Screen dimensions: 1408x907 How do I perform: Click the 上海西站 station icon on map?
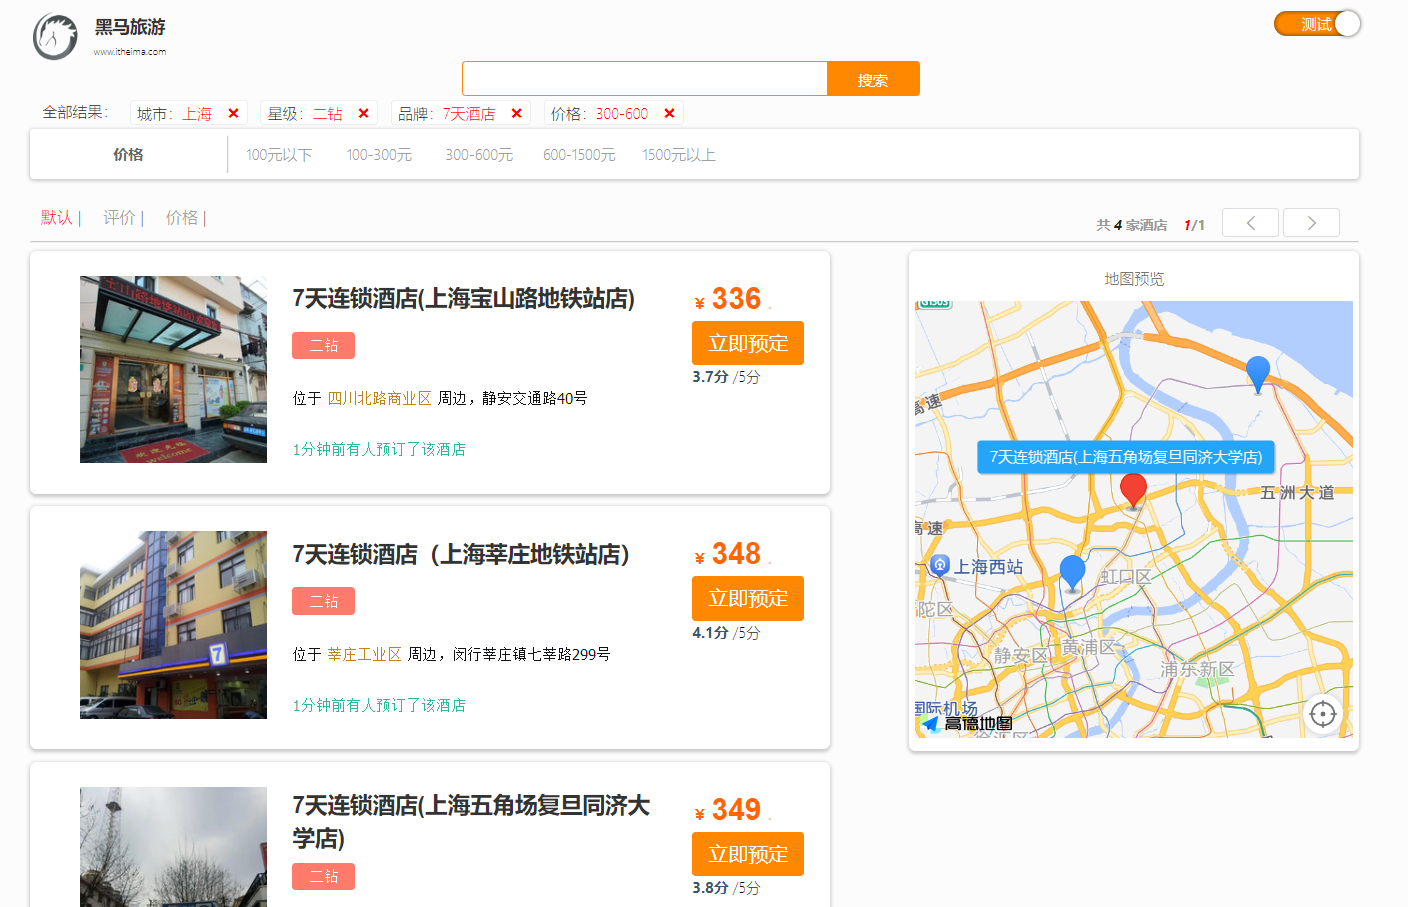point(939,566)
